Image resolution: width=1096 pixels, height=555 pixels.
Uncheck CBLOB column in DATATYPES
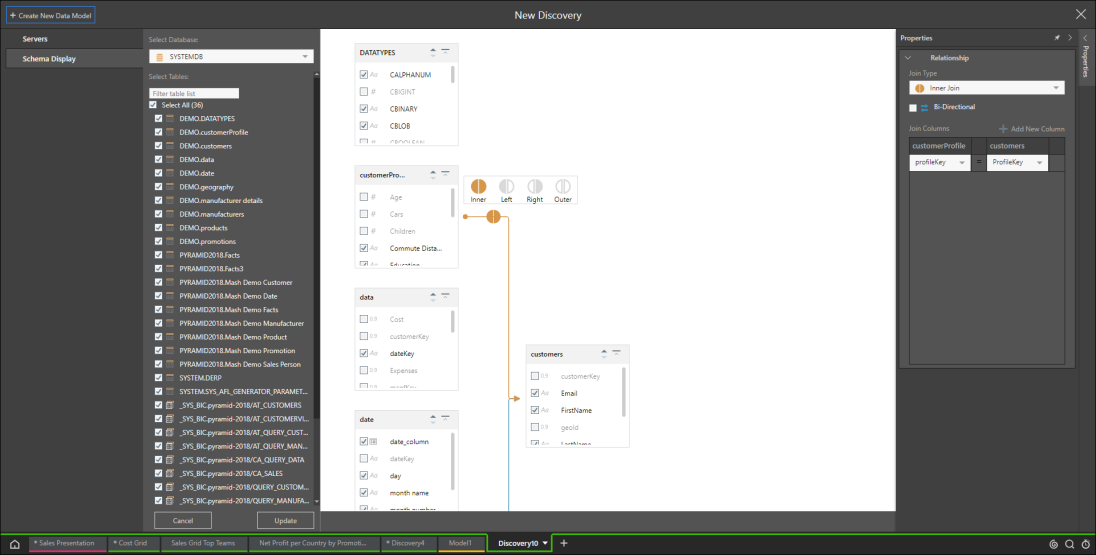click(363, 126)
